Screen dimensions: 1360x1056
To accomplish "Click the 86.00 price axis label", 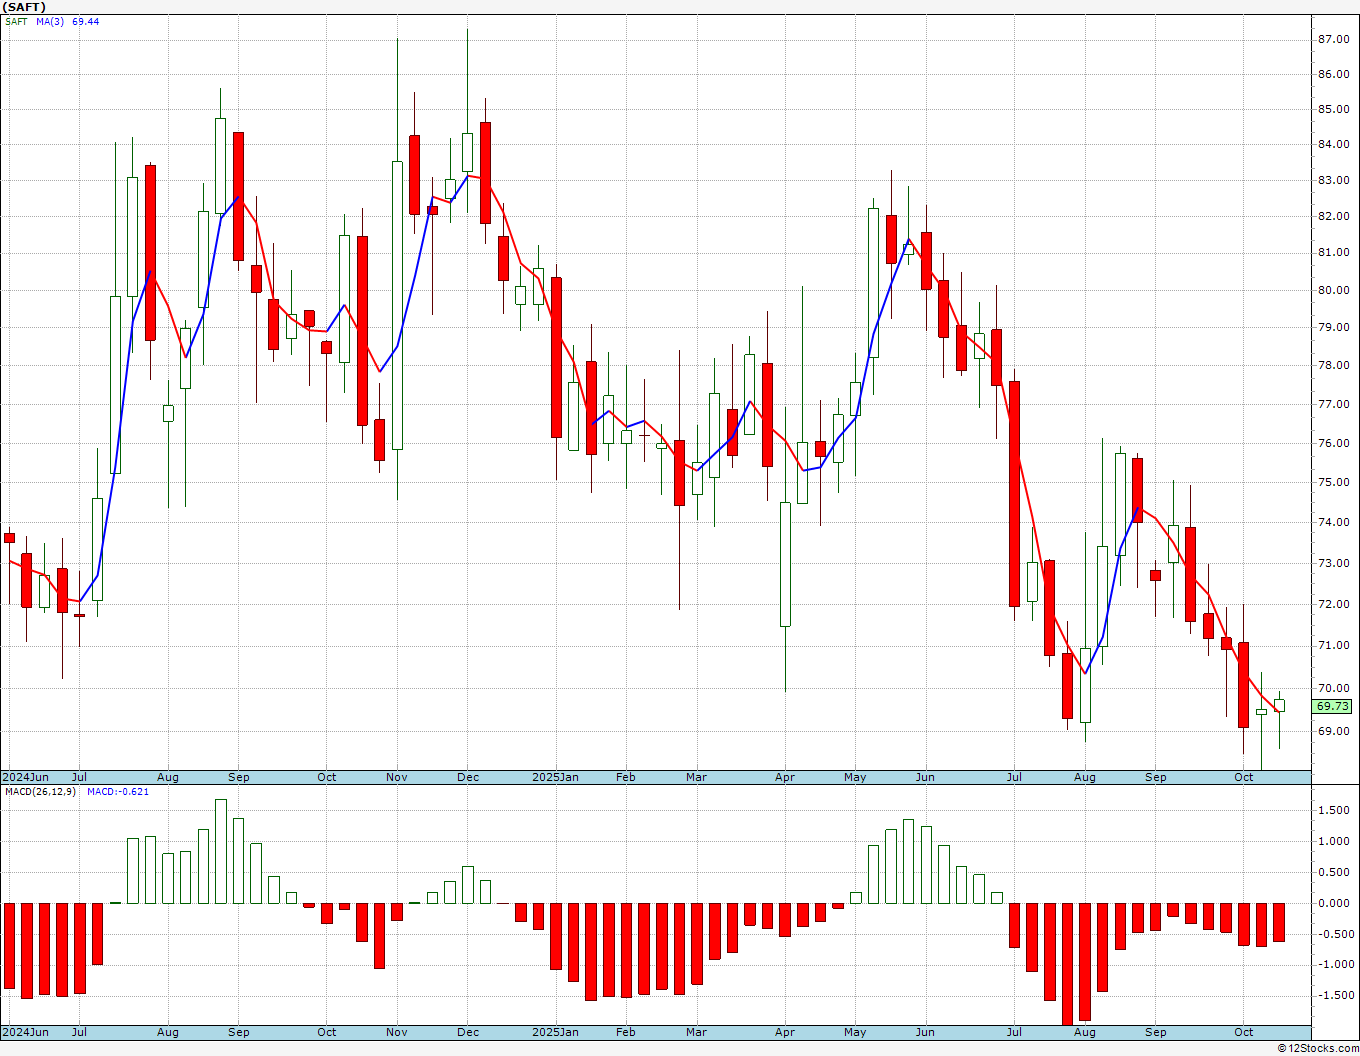I will (x=1333, y=74).
